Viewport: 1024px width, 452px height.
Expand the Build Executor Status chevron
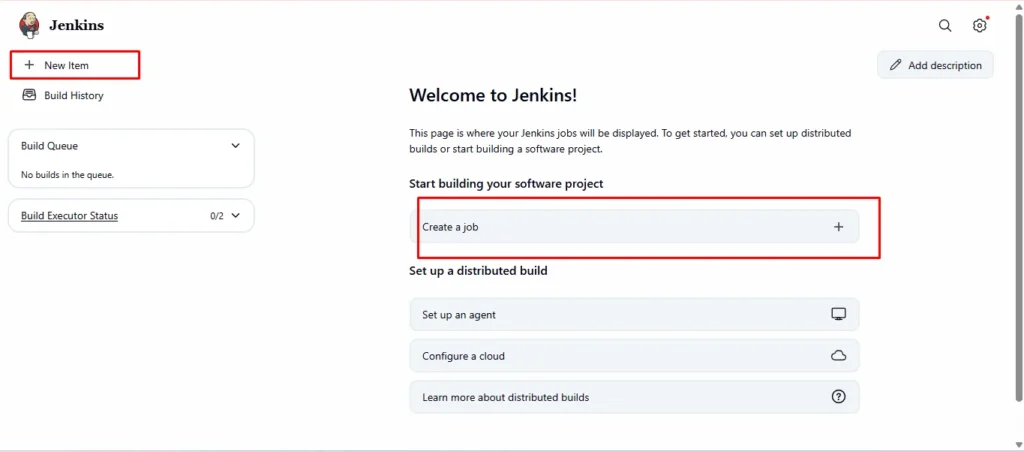click(x=235, y=215)
